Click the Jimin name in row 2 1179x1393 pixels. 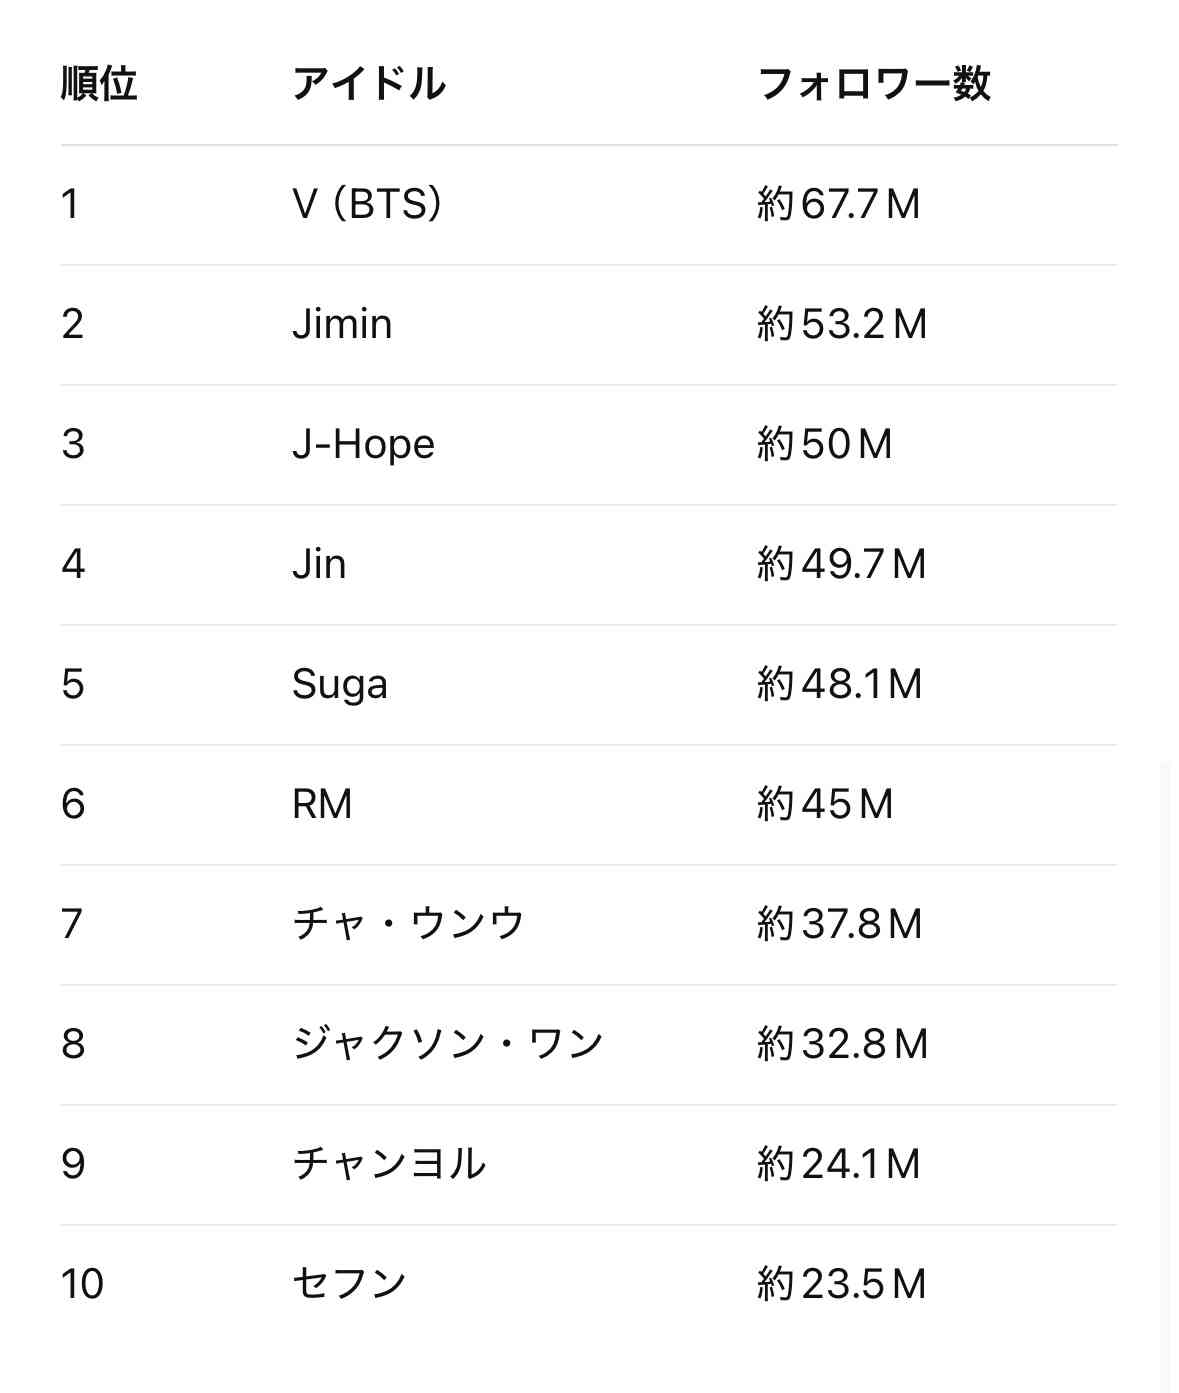point(342,324)
